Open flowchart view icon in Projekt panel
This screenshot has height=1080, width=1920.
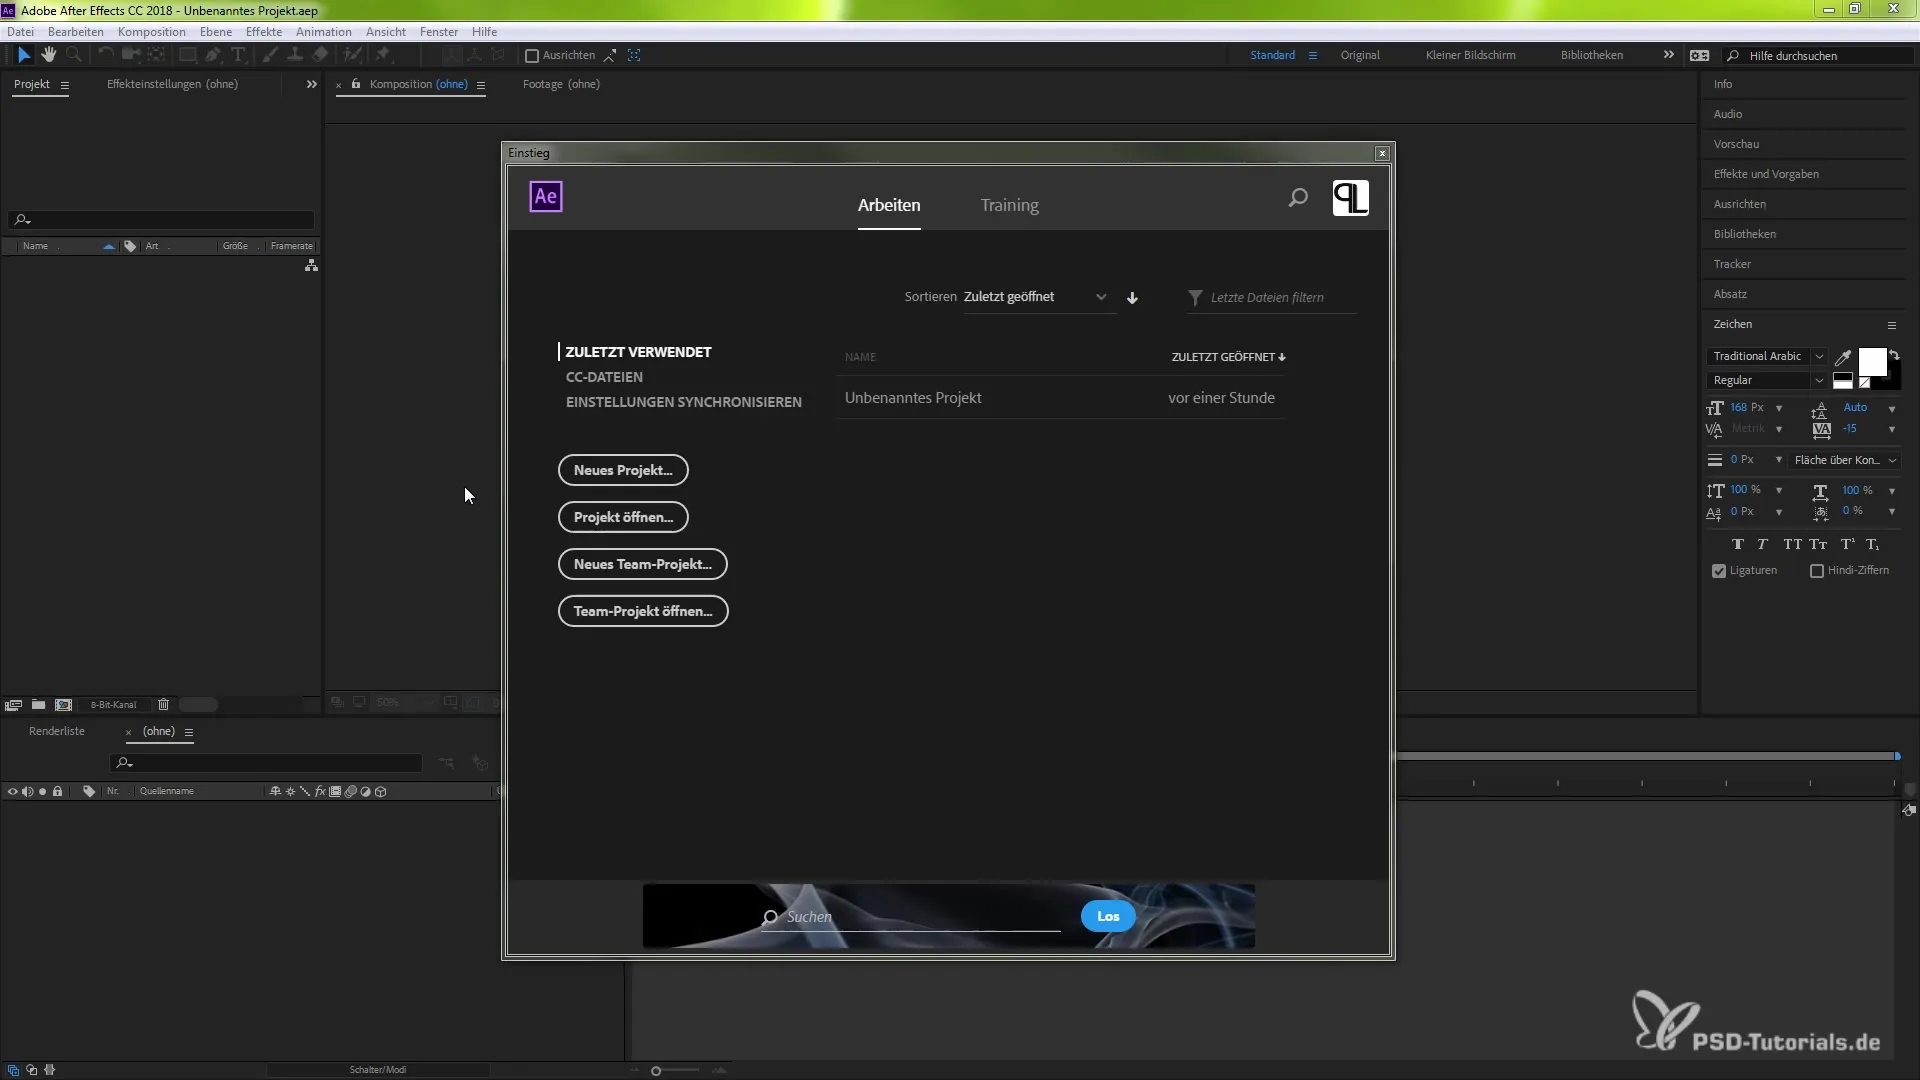(x=311, y=266)
